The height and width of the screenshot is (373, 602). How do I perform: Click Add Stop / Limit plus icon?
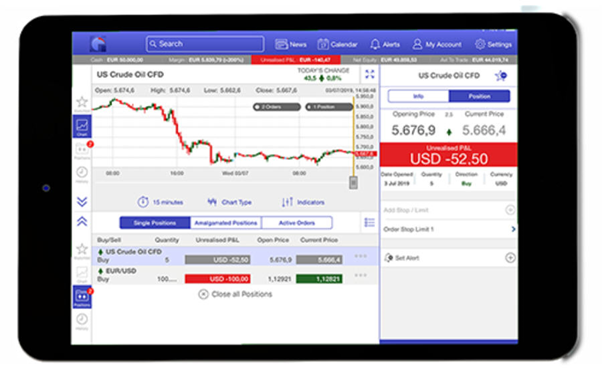[510, 210]
